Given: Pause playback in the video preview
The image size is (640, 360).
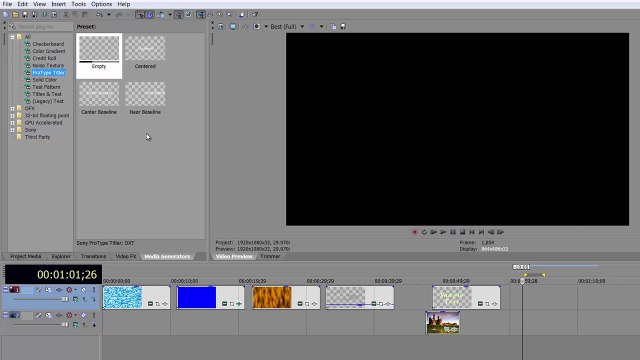Looking at the screenshot, I should tap(453, 232).
